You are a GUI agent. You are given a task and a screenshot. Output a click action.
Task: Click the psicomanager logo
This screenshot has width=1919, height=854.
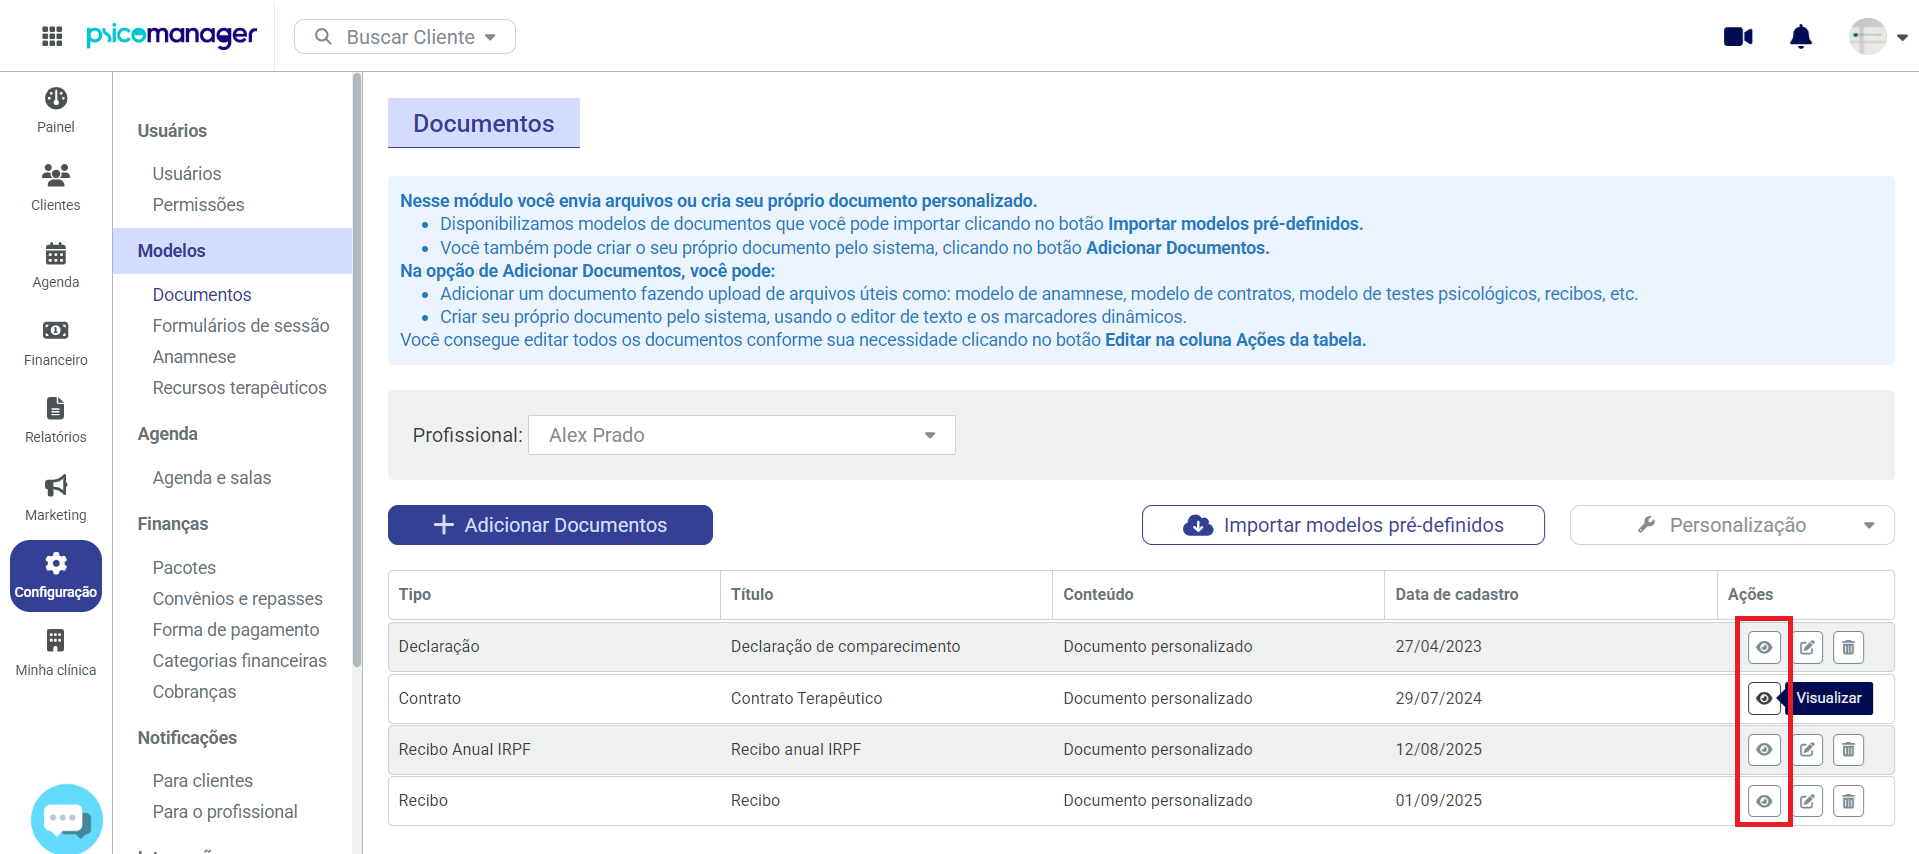pyautogui.click(x=172, y=36)
